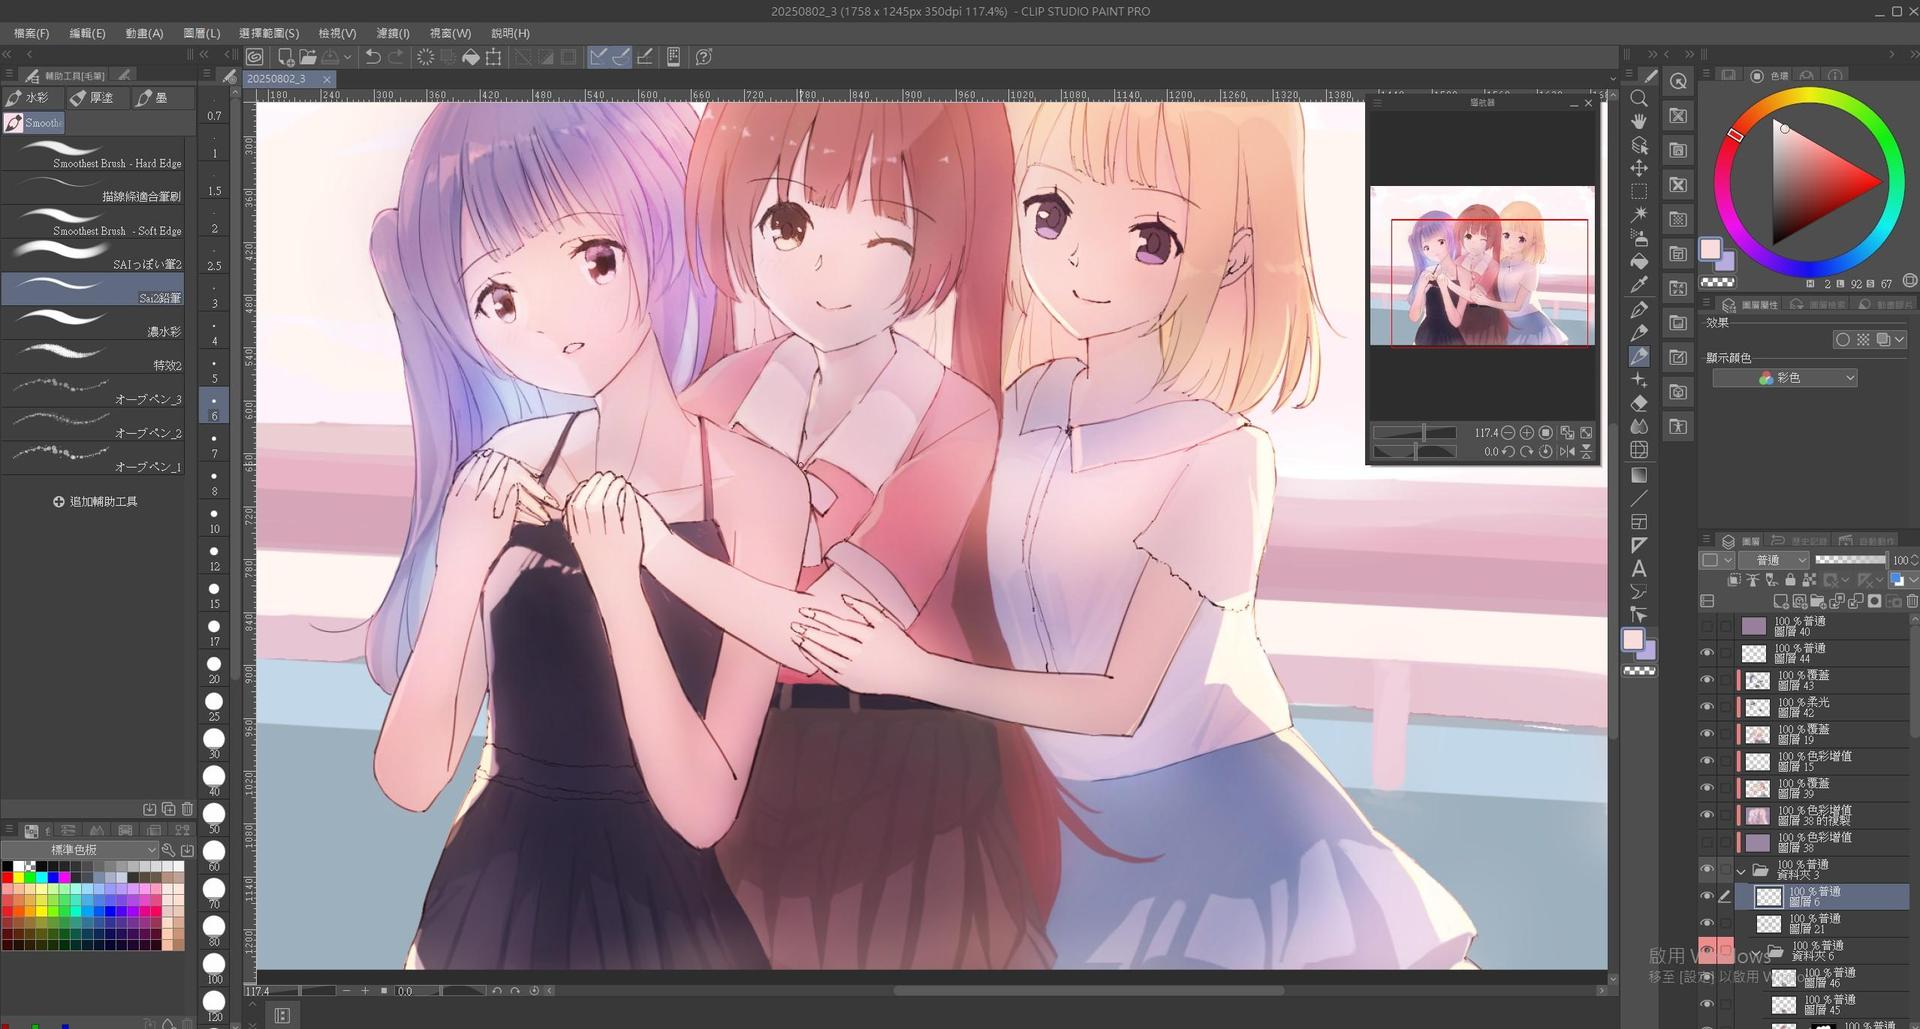Viewport: 1920px width, 1029px height.
Task: Click the fill bucket icon in command bar
Action: tap(471, 57)
